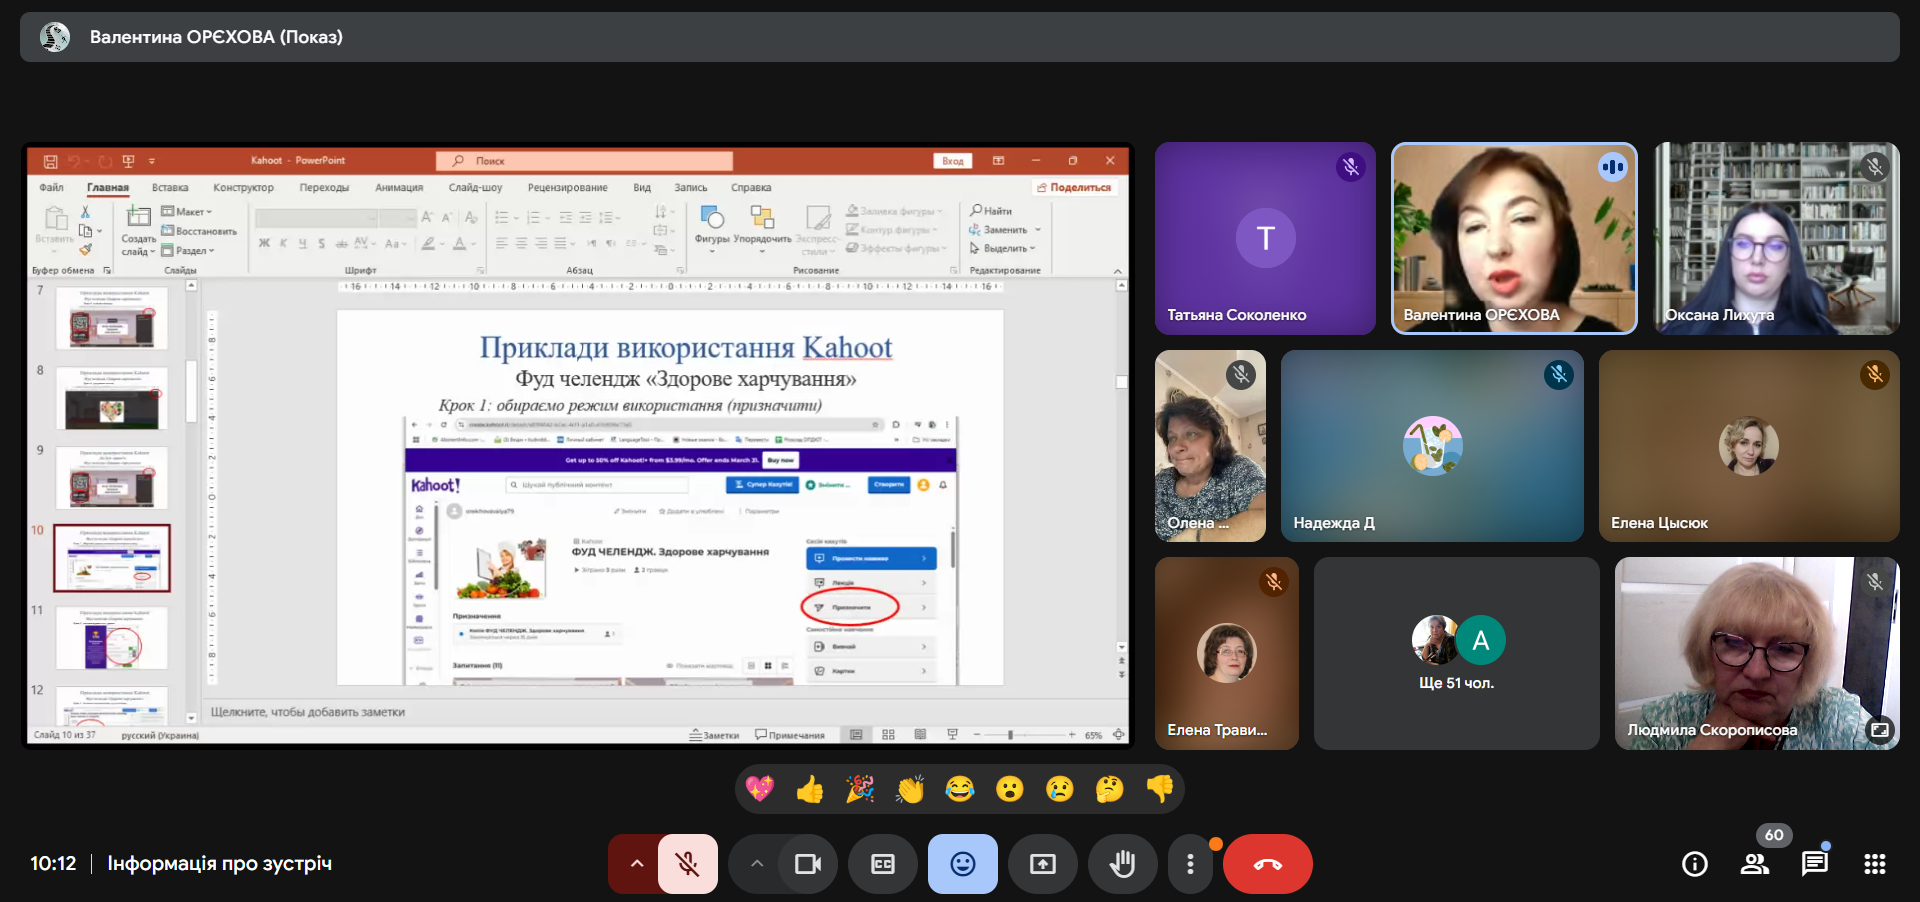Viewport: 1920px width, 902px height.
Task: Open Інформація про зустріч details
Action: [219, 863]
